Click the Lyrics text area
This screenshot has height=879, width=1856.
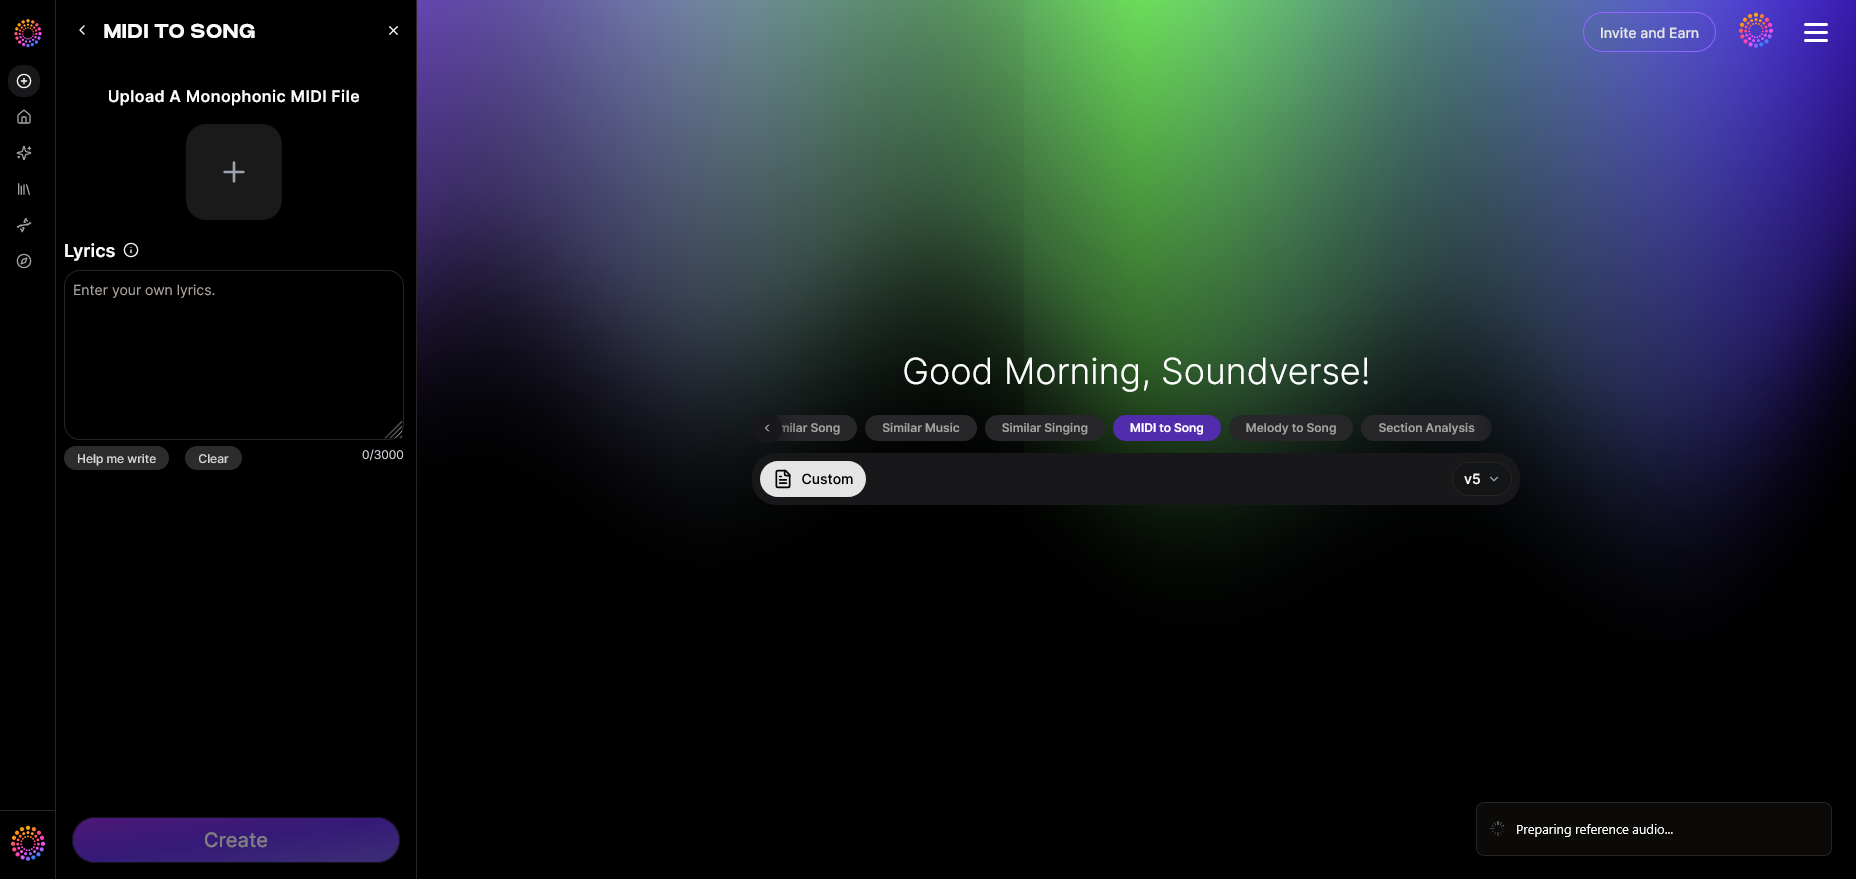click(x=234, y=355)
